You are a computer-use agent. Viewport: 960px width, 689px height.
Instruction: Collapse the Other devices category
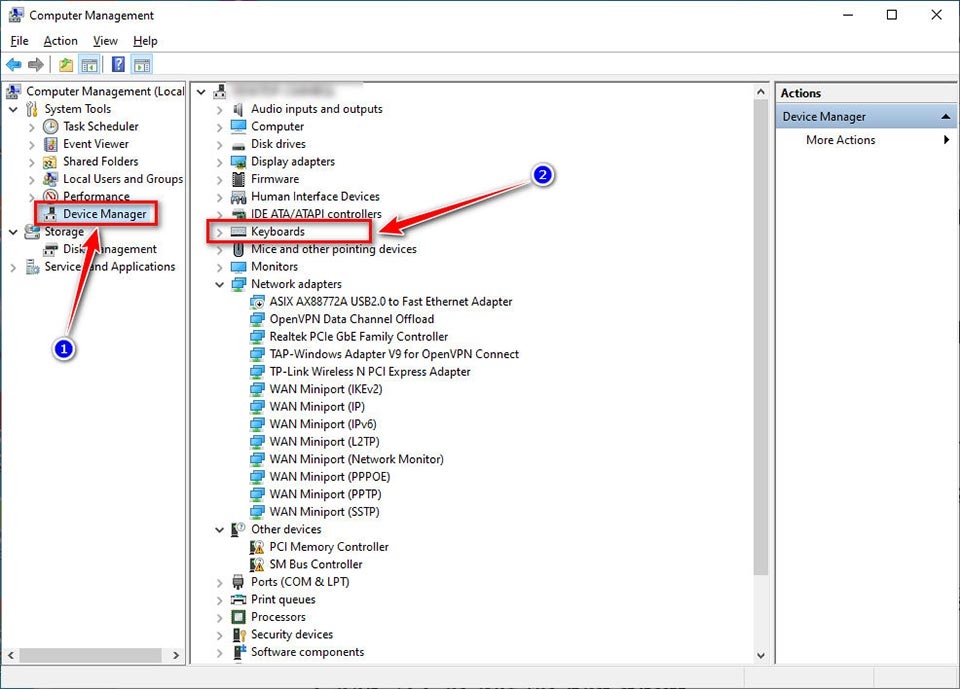click(219, 530)
